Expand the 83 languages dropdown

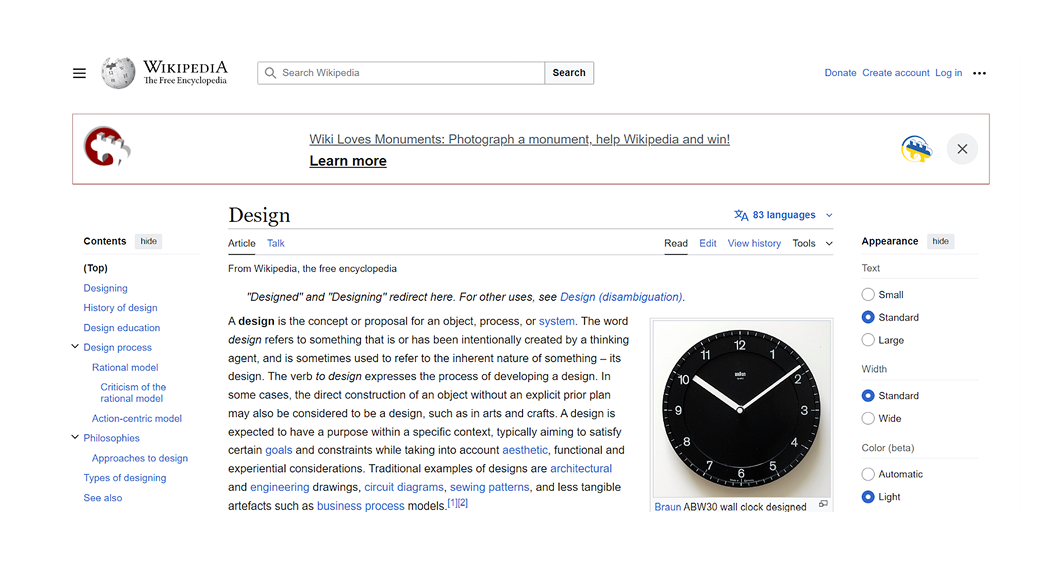(784, 215)
